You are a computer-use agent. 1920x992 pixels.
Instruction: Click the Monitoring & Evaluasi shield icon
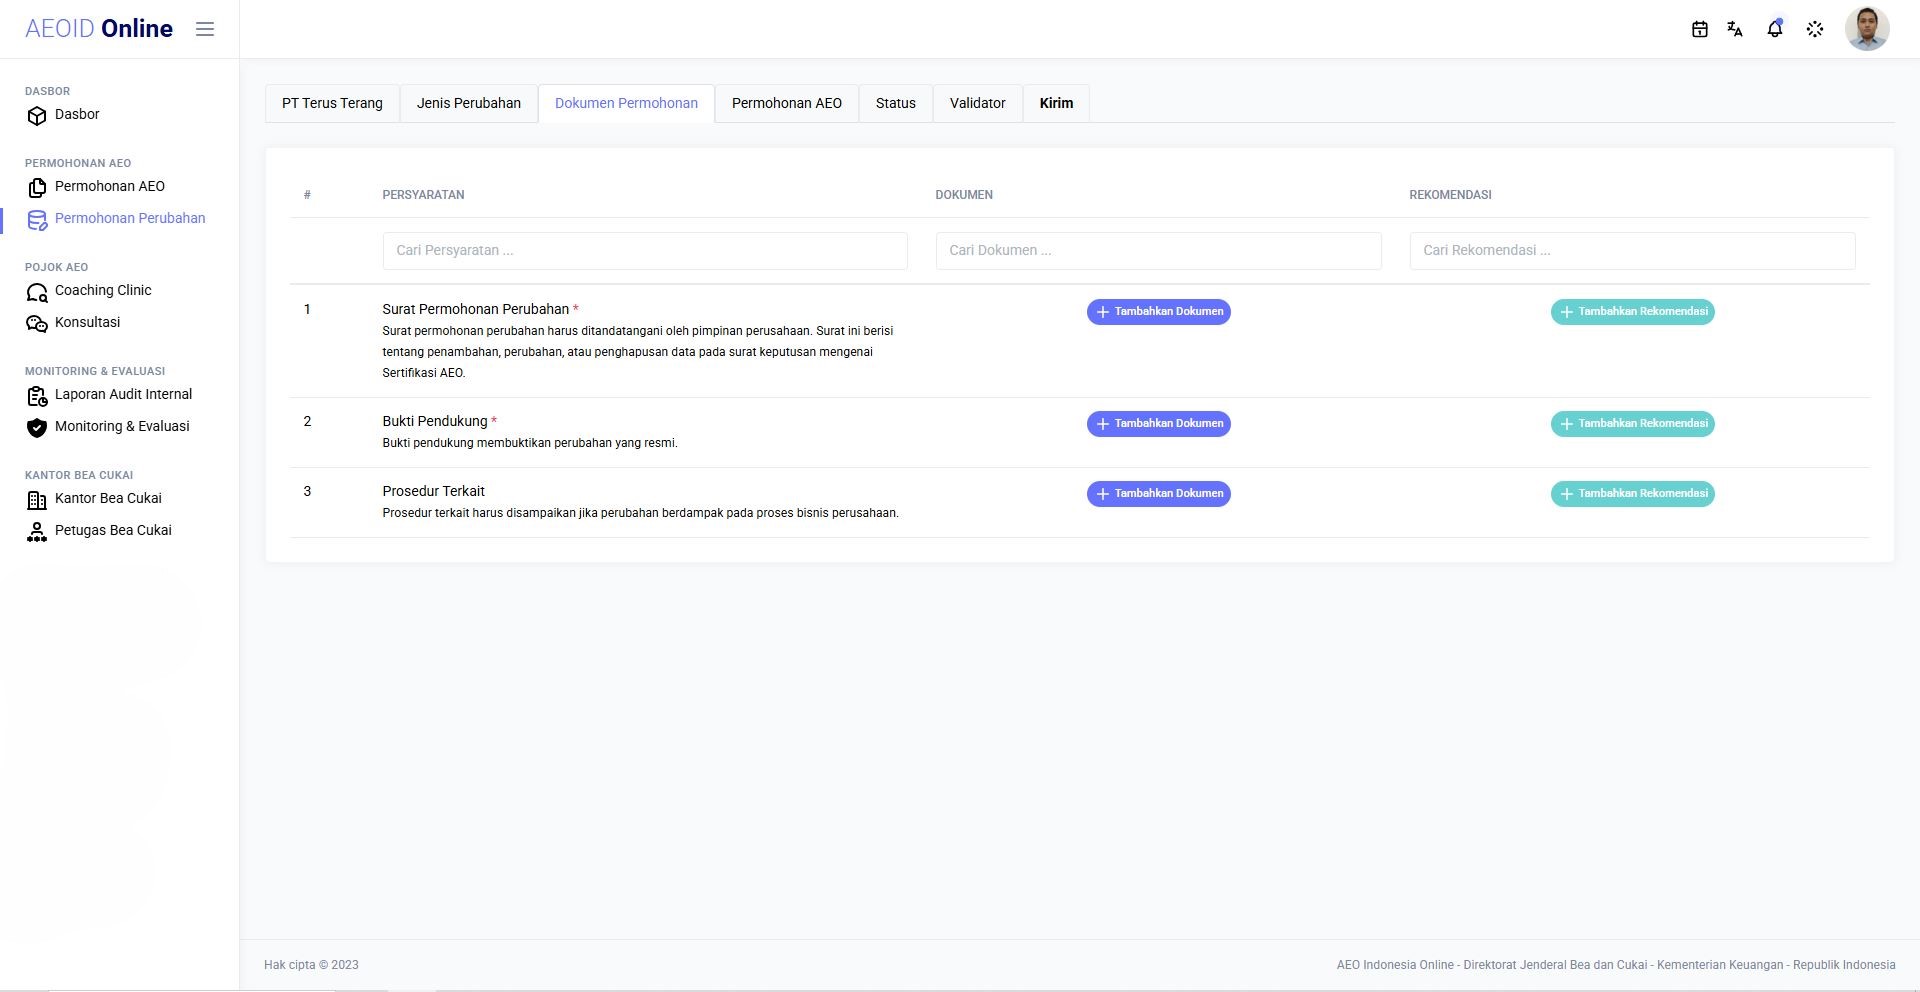[x=37, y=428]
